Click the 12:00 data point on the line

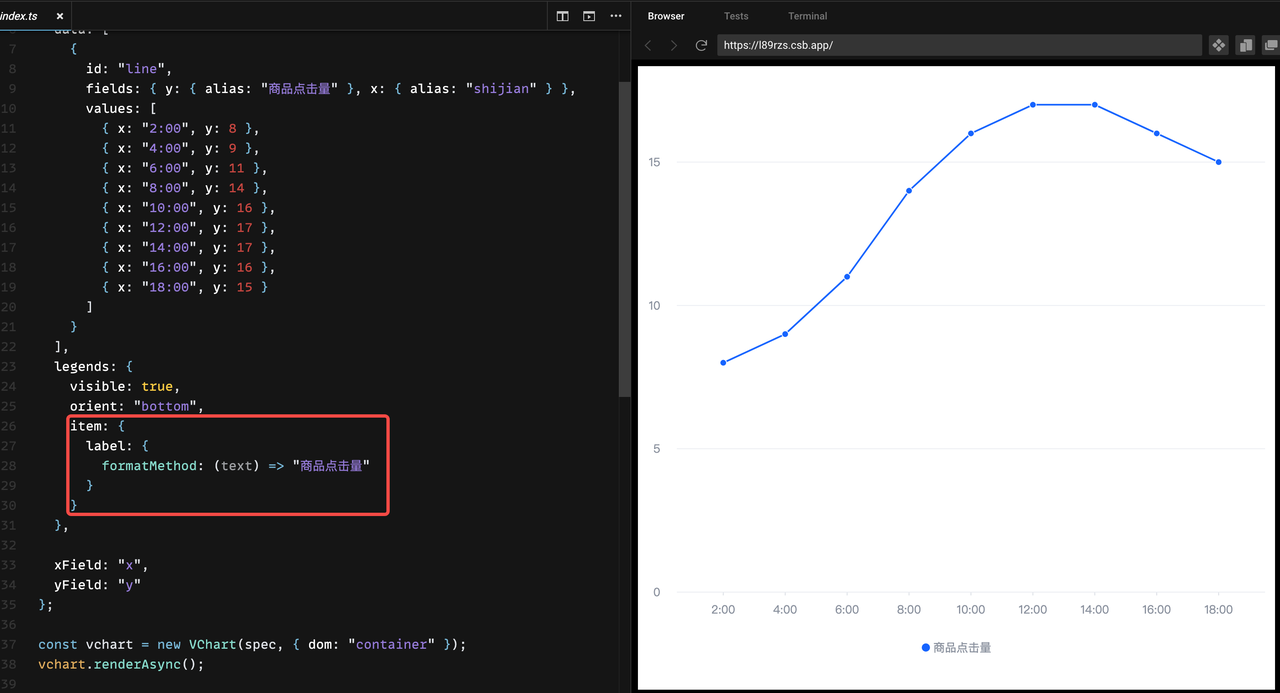coord(1033,104)
